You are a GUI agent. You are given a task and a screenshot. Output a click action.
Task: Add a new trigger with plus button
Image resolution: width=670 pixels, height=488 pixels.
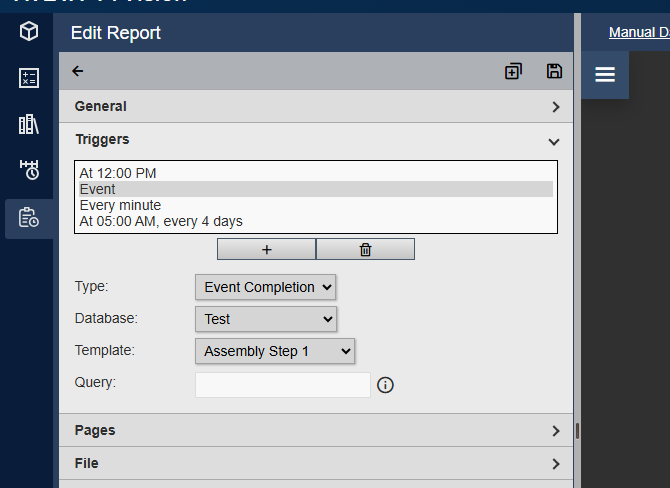[x=266, y=249]
